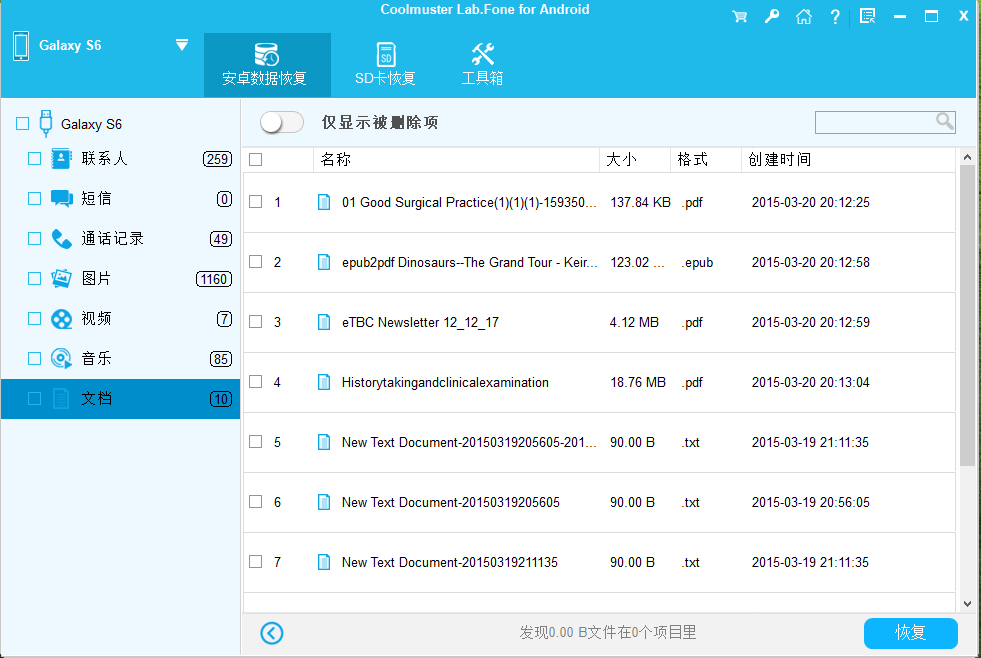Click file icon of epub2pdf Dinosaurs
Screen dimensions: 981x658
(x=324, y=262)
